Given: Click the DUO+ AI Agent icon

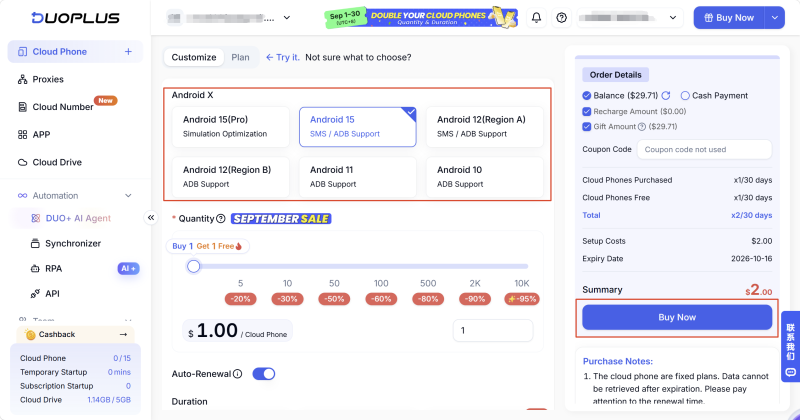Looking at the screenshot, I should pos(35,218).
